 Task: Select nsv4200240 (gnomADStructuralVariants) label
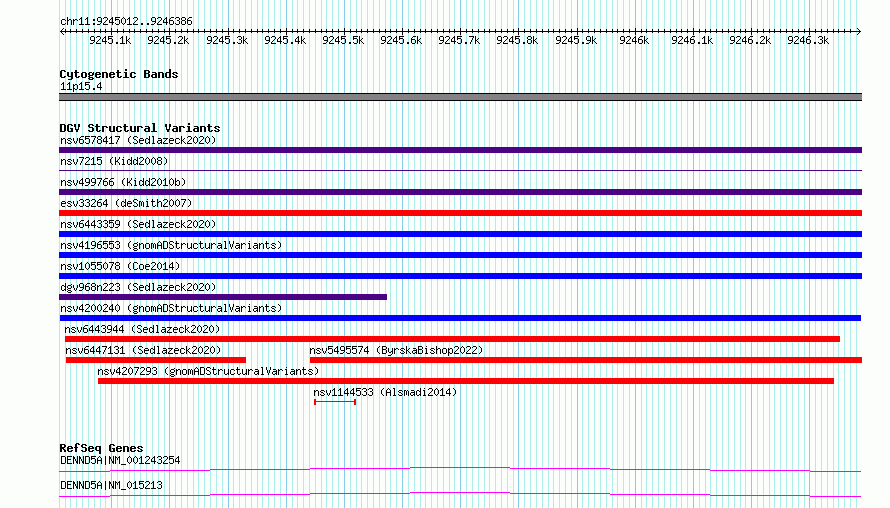(x=171, y=308)
